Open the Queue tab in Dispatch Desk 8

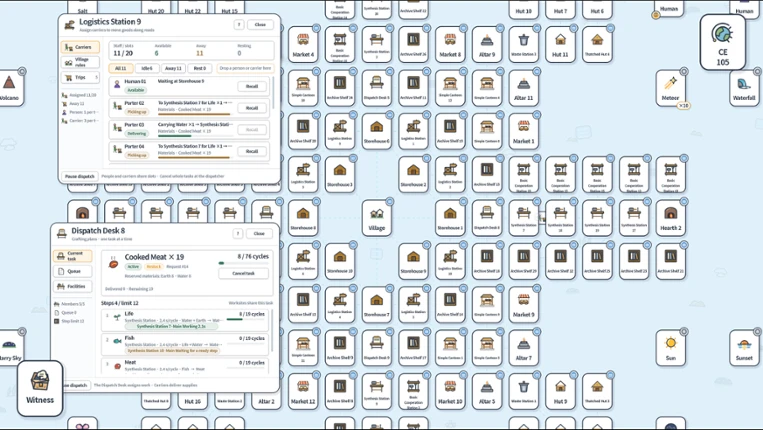coord(73,271)
